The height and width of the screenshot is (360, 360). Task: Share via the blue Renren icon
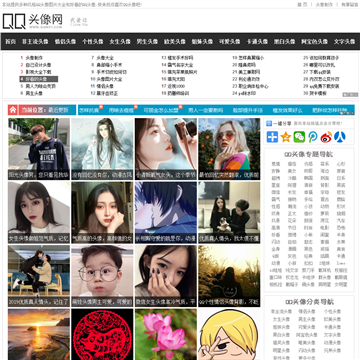(340, 137)
